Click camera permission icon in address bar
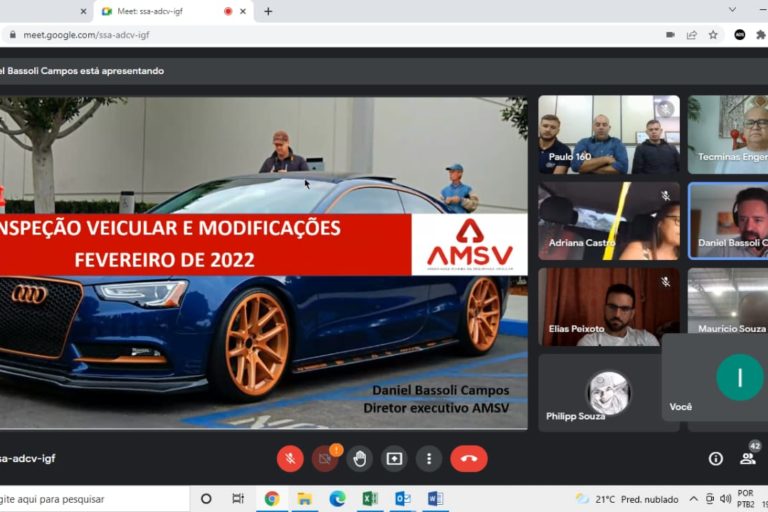The width and height of the screenshot is (768, 512). tap(670, 34)
